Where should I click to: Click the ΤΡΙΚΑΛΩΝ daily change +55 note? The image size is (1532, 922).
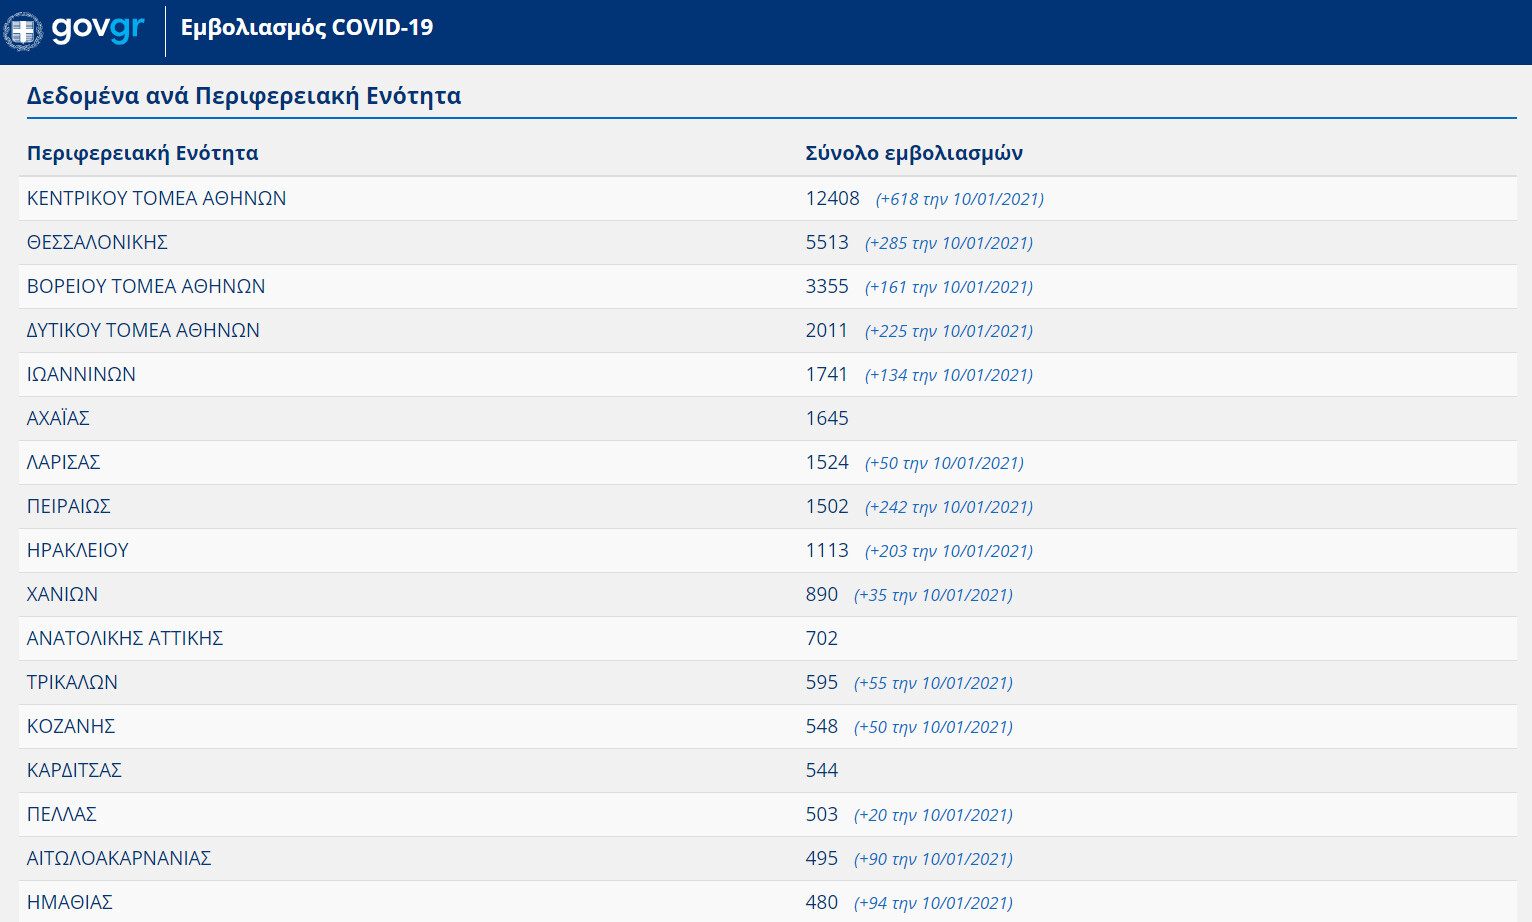click(932, 683)
